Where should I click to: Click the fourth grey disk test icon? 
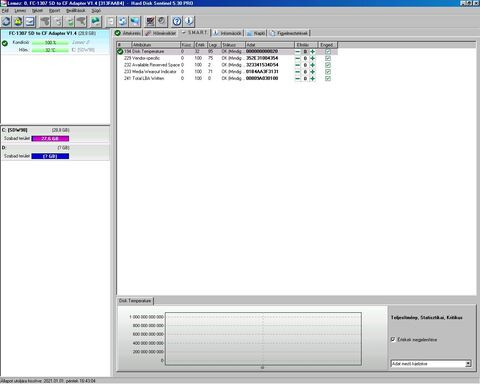pos(81,22)
